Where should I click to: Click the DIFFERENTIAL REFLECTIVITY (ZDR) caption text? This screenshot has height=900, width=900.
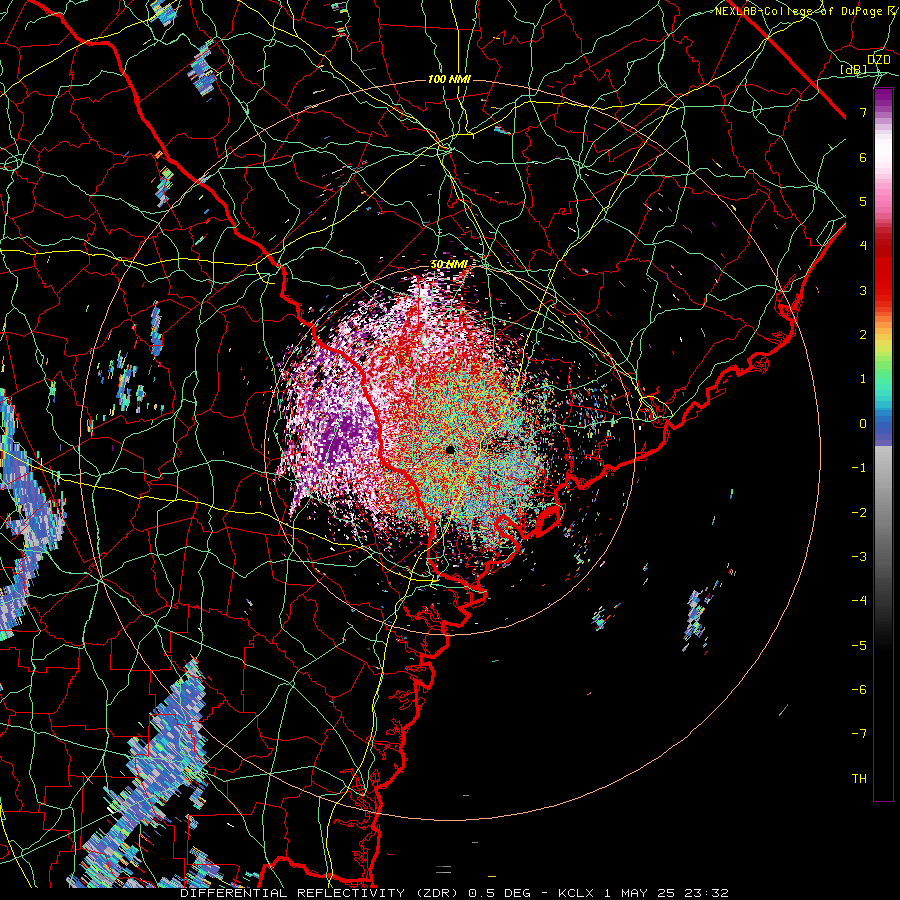(x=321, y=893)
